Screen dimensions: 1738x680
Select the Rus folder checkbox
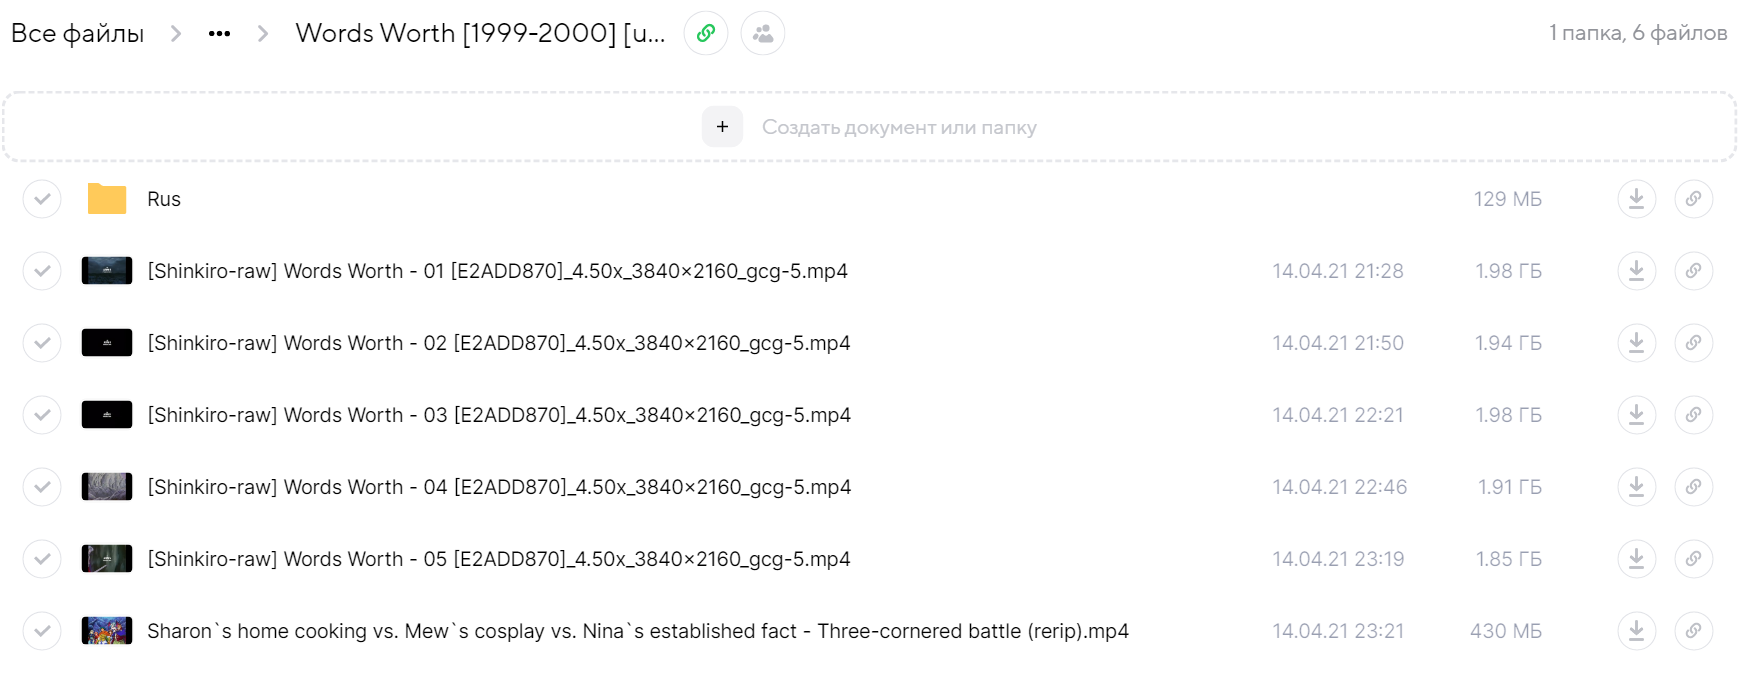(x=42, y=199)
